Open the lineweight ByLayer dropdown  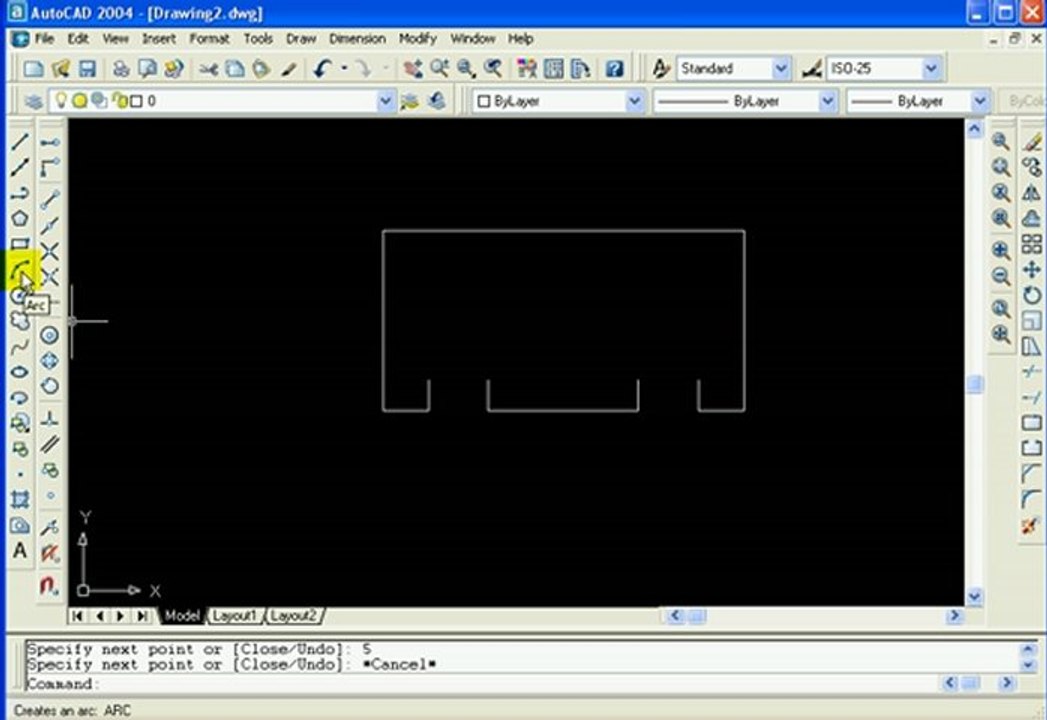(979, 102)
